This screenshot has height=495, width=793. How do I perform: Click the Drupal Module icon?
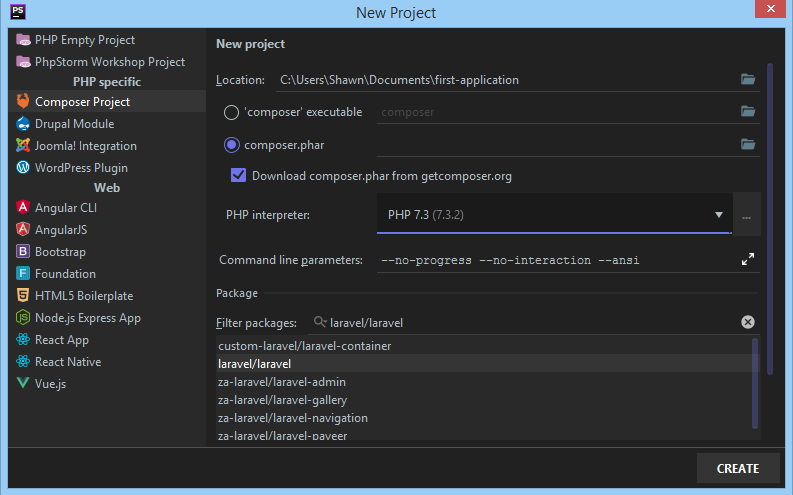coord(23,123)
